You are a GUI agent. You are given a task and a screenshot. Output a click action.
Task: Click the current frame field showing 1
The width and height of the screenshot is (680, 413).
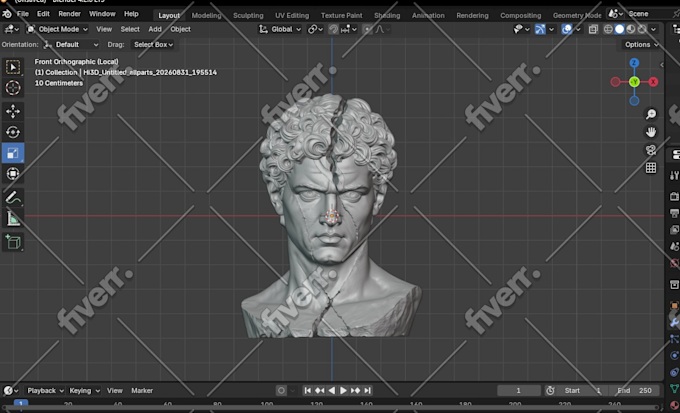click(x=519, y=390)
